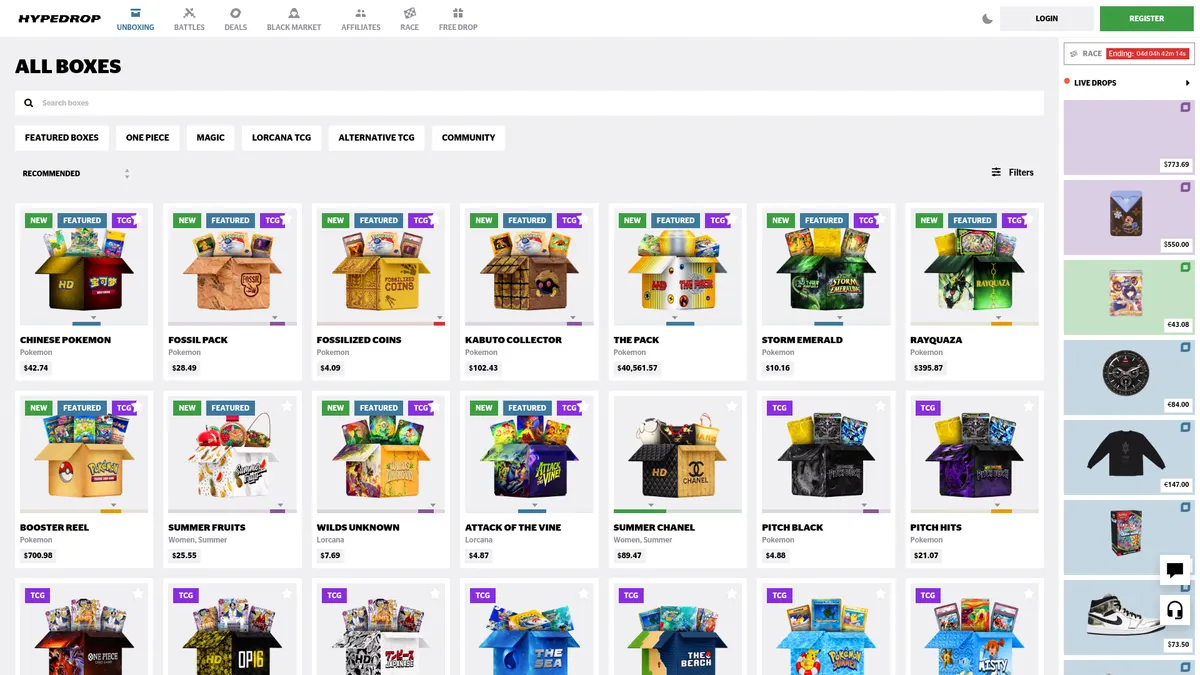Click the HypeDrop logo
1200x675 pixels.
coord(59,18)
